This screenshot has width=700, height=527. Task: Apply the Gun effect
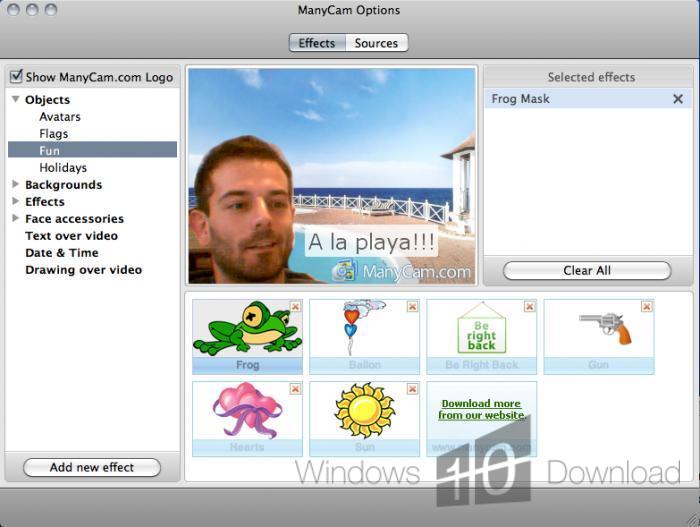pos(599,336)
